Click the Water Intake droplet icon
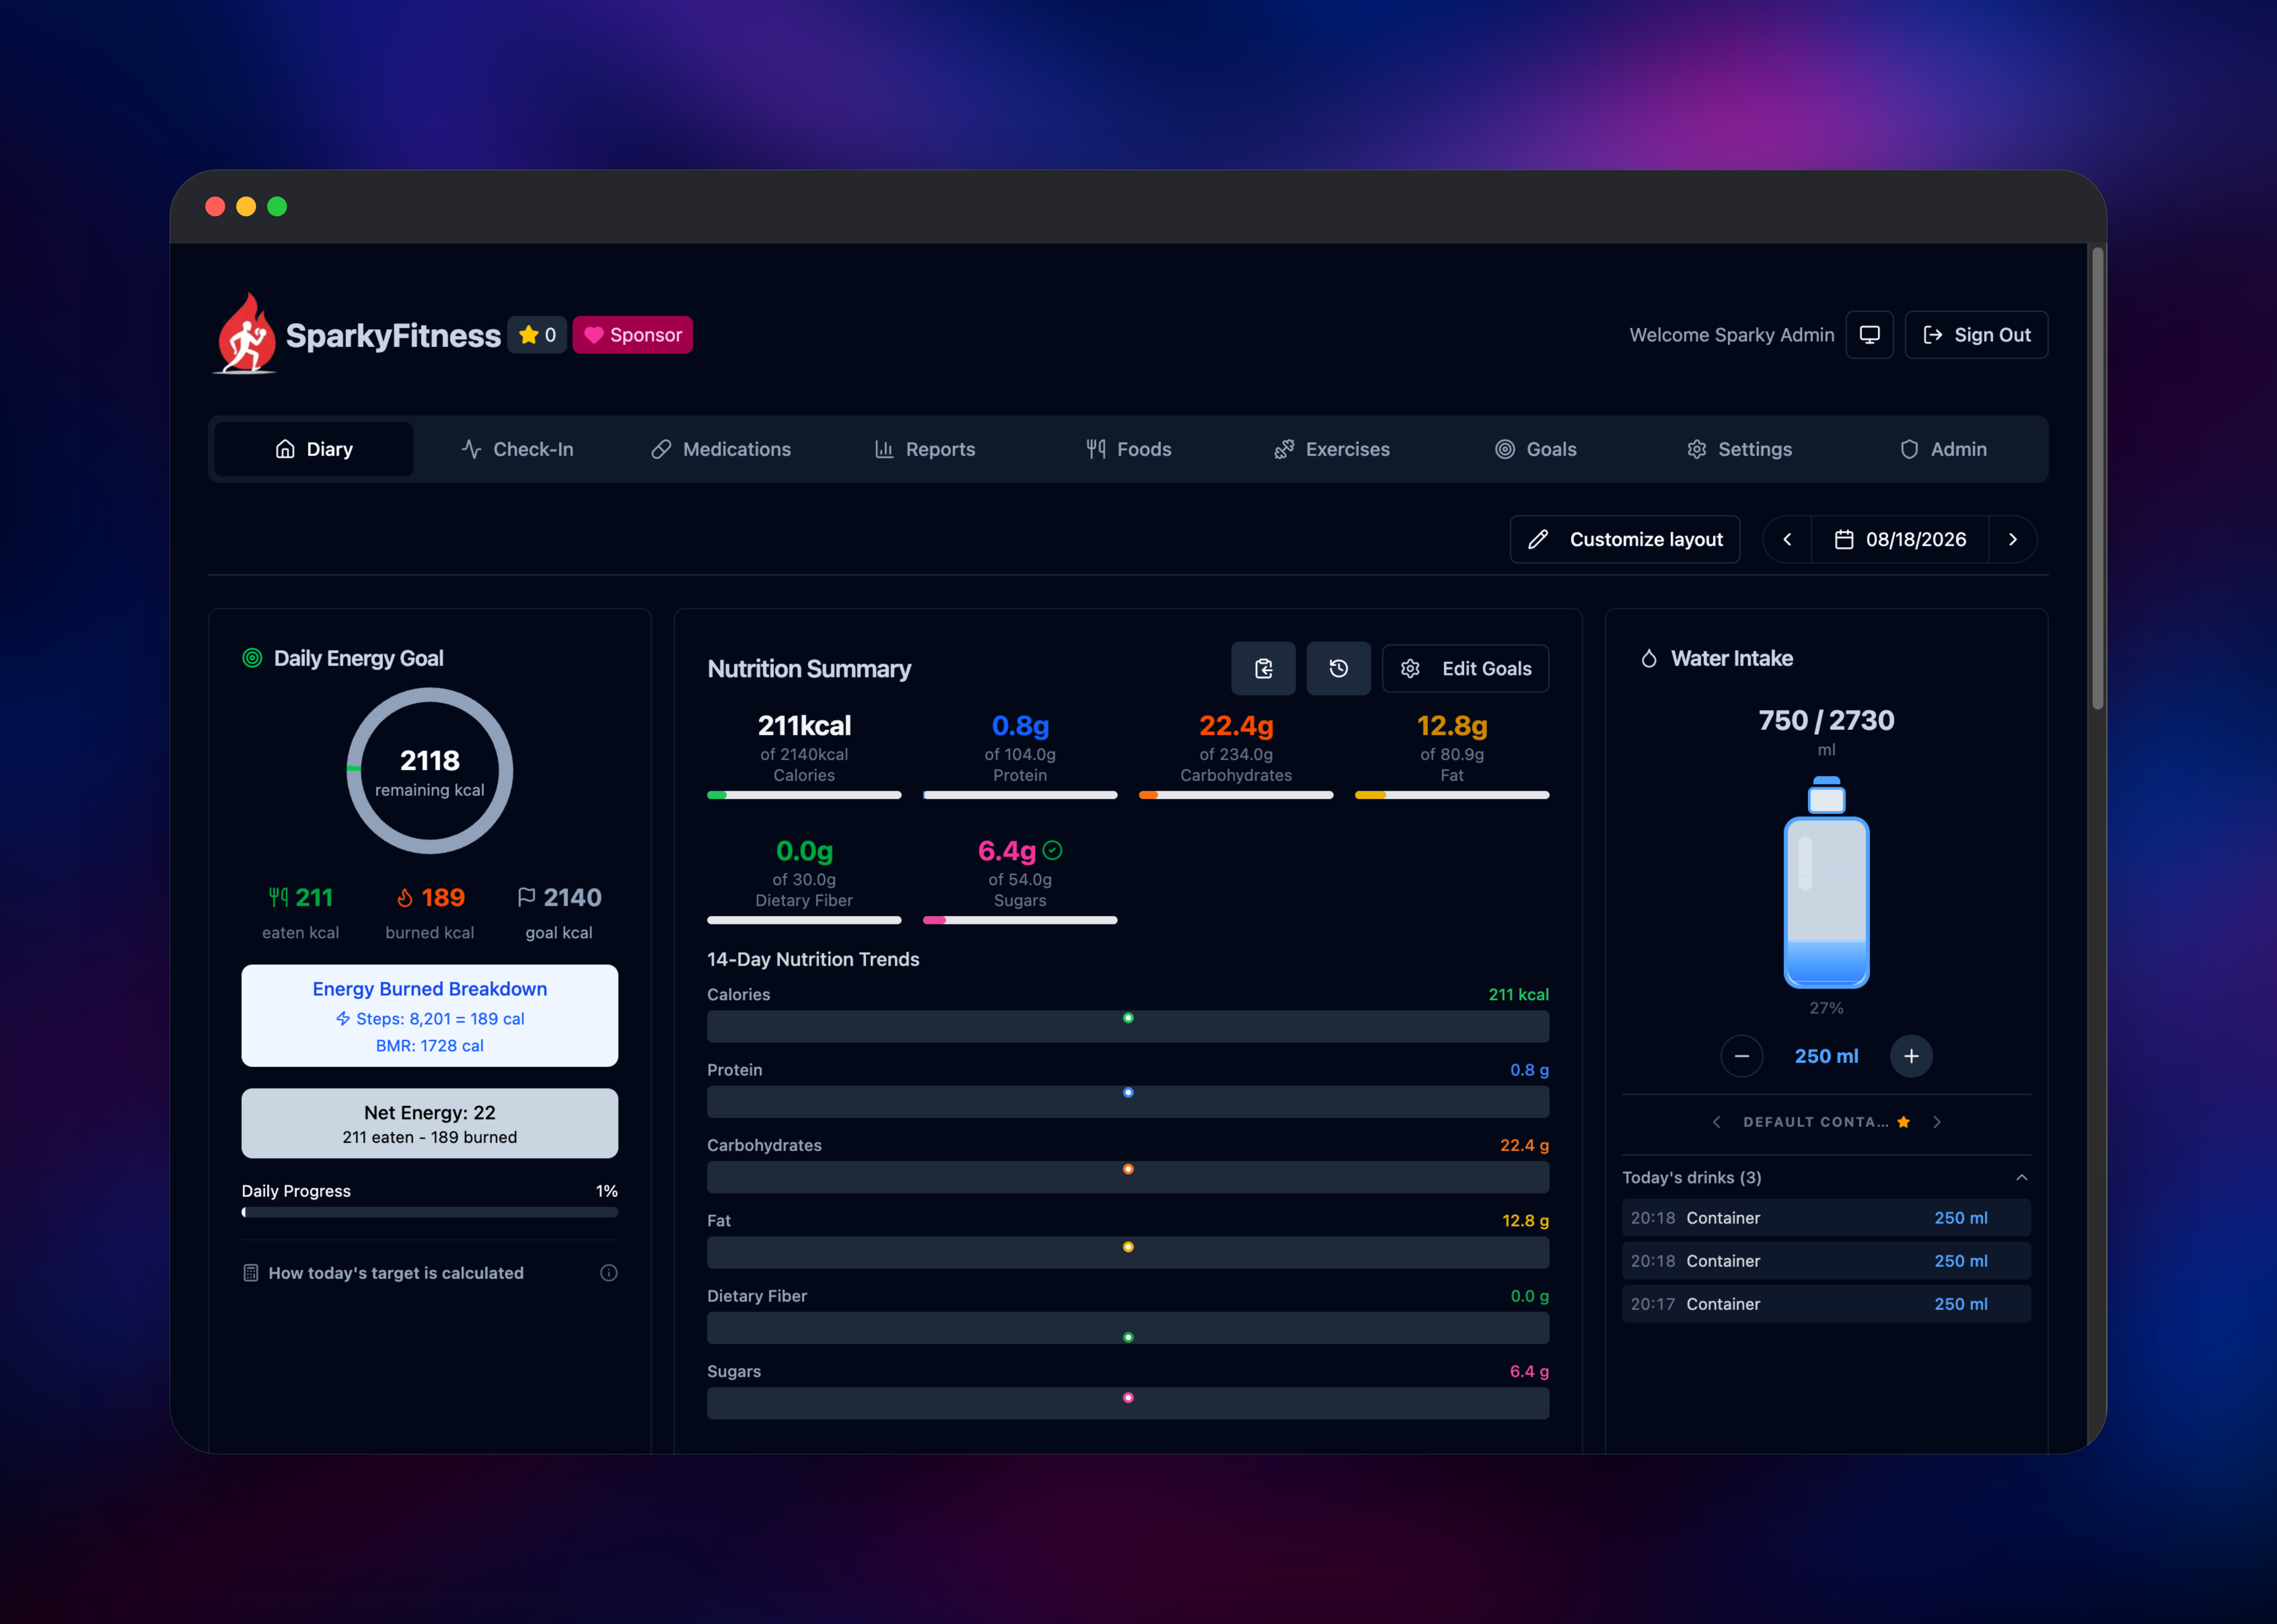 [1649, 658]
